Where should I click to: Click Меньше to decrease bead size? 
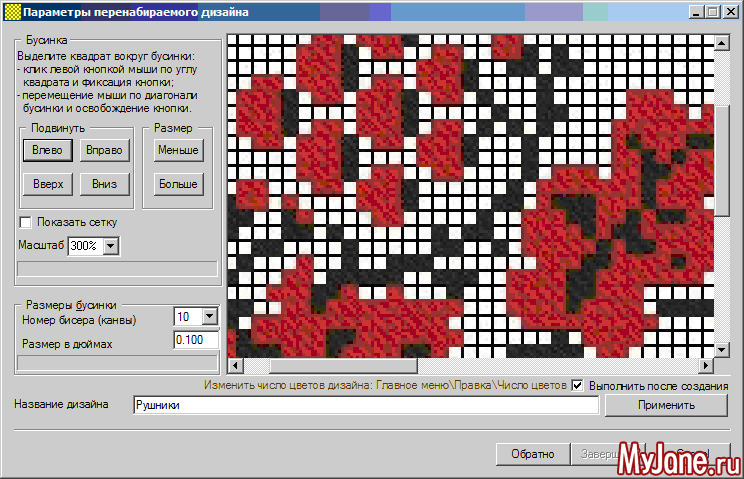pos(178,150)
